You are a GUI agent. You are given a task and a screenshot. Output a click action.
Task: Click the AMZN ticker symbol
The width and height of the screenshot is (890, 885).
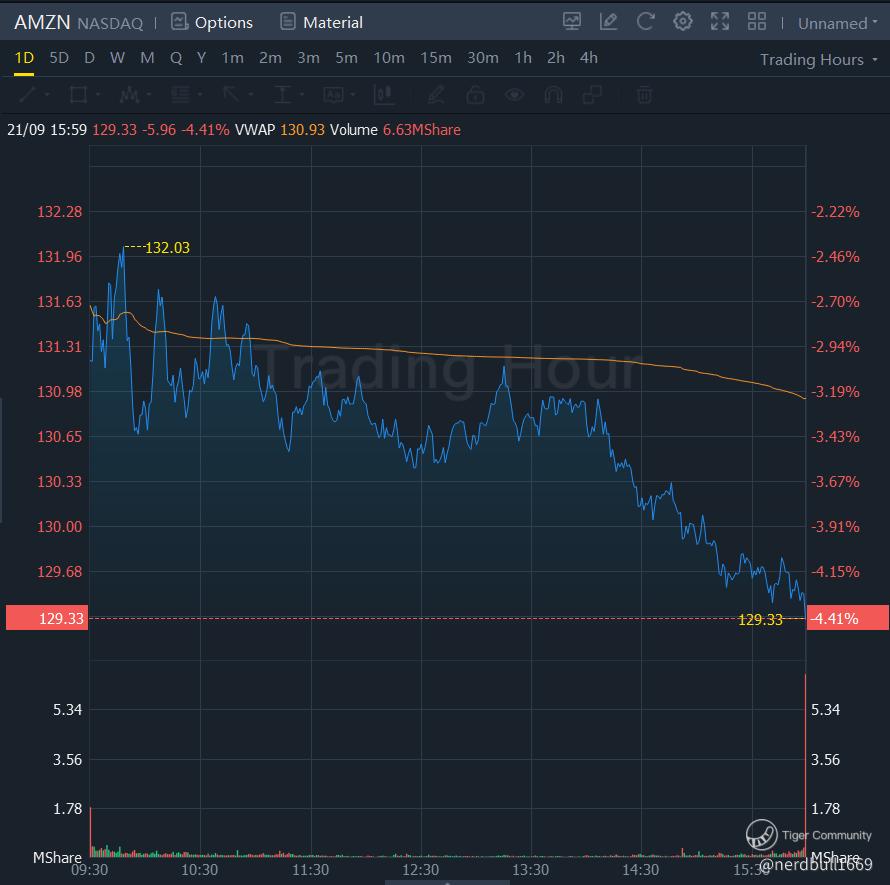tap(42, 22)
